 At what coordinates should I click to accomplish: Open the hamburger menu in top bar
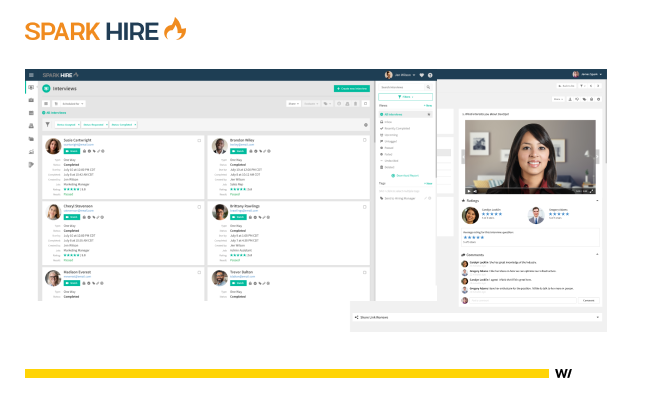tap(31, 75)
